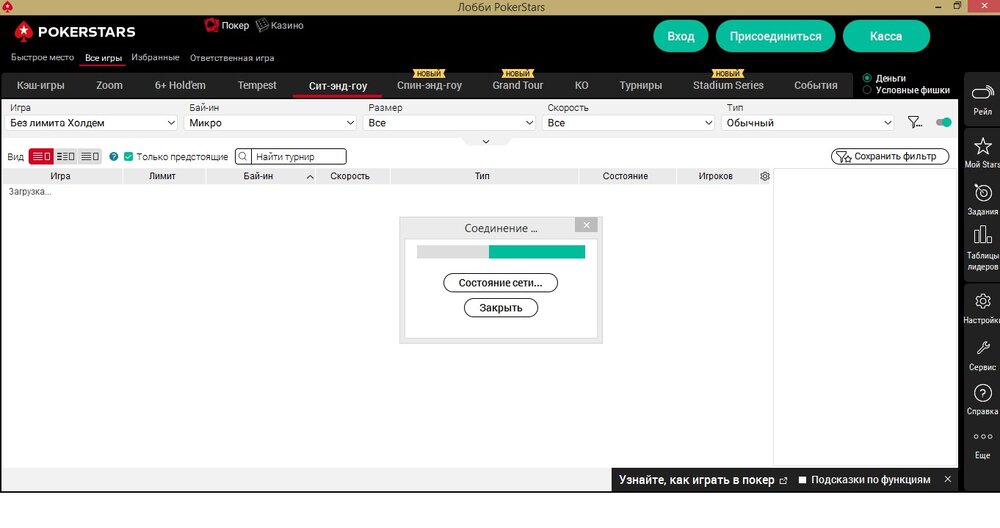This screenshot has width=1000, height=528.
Task: Open the Race sidebar icon
Action: 982,93
